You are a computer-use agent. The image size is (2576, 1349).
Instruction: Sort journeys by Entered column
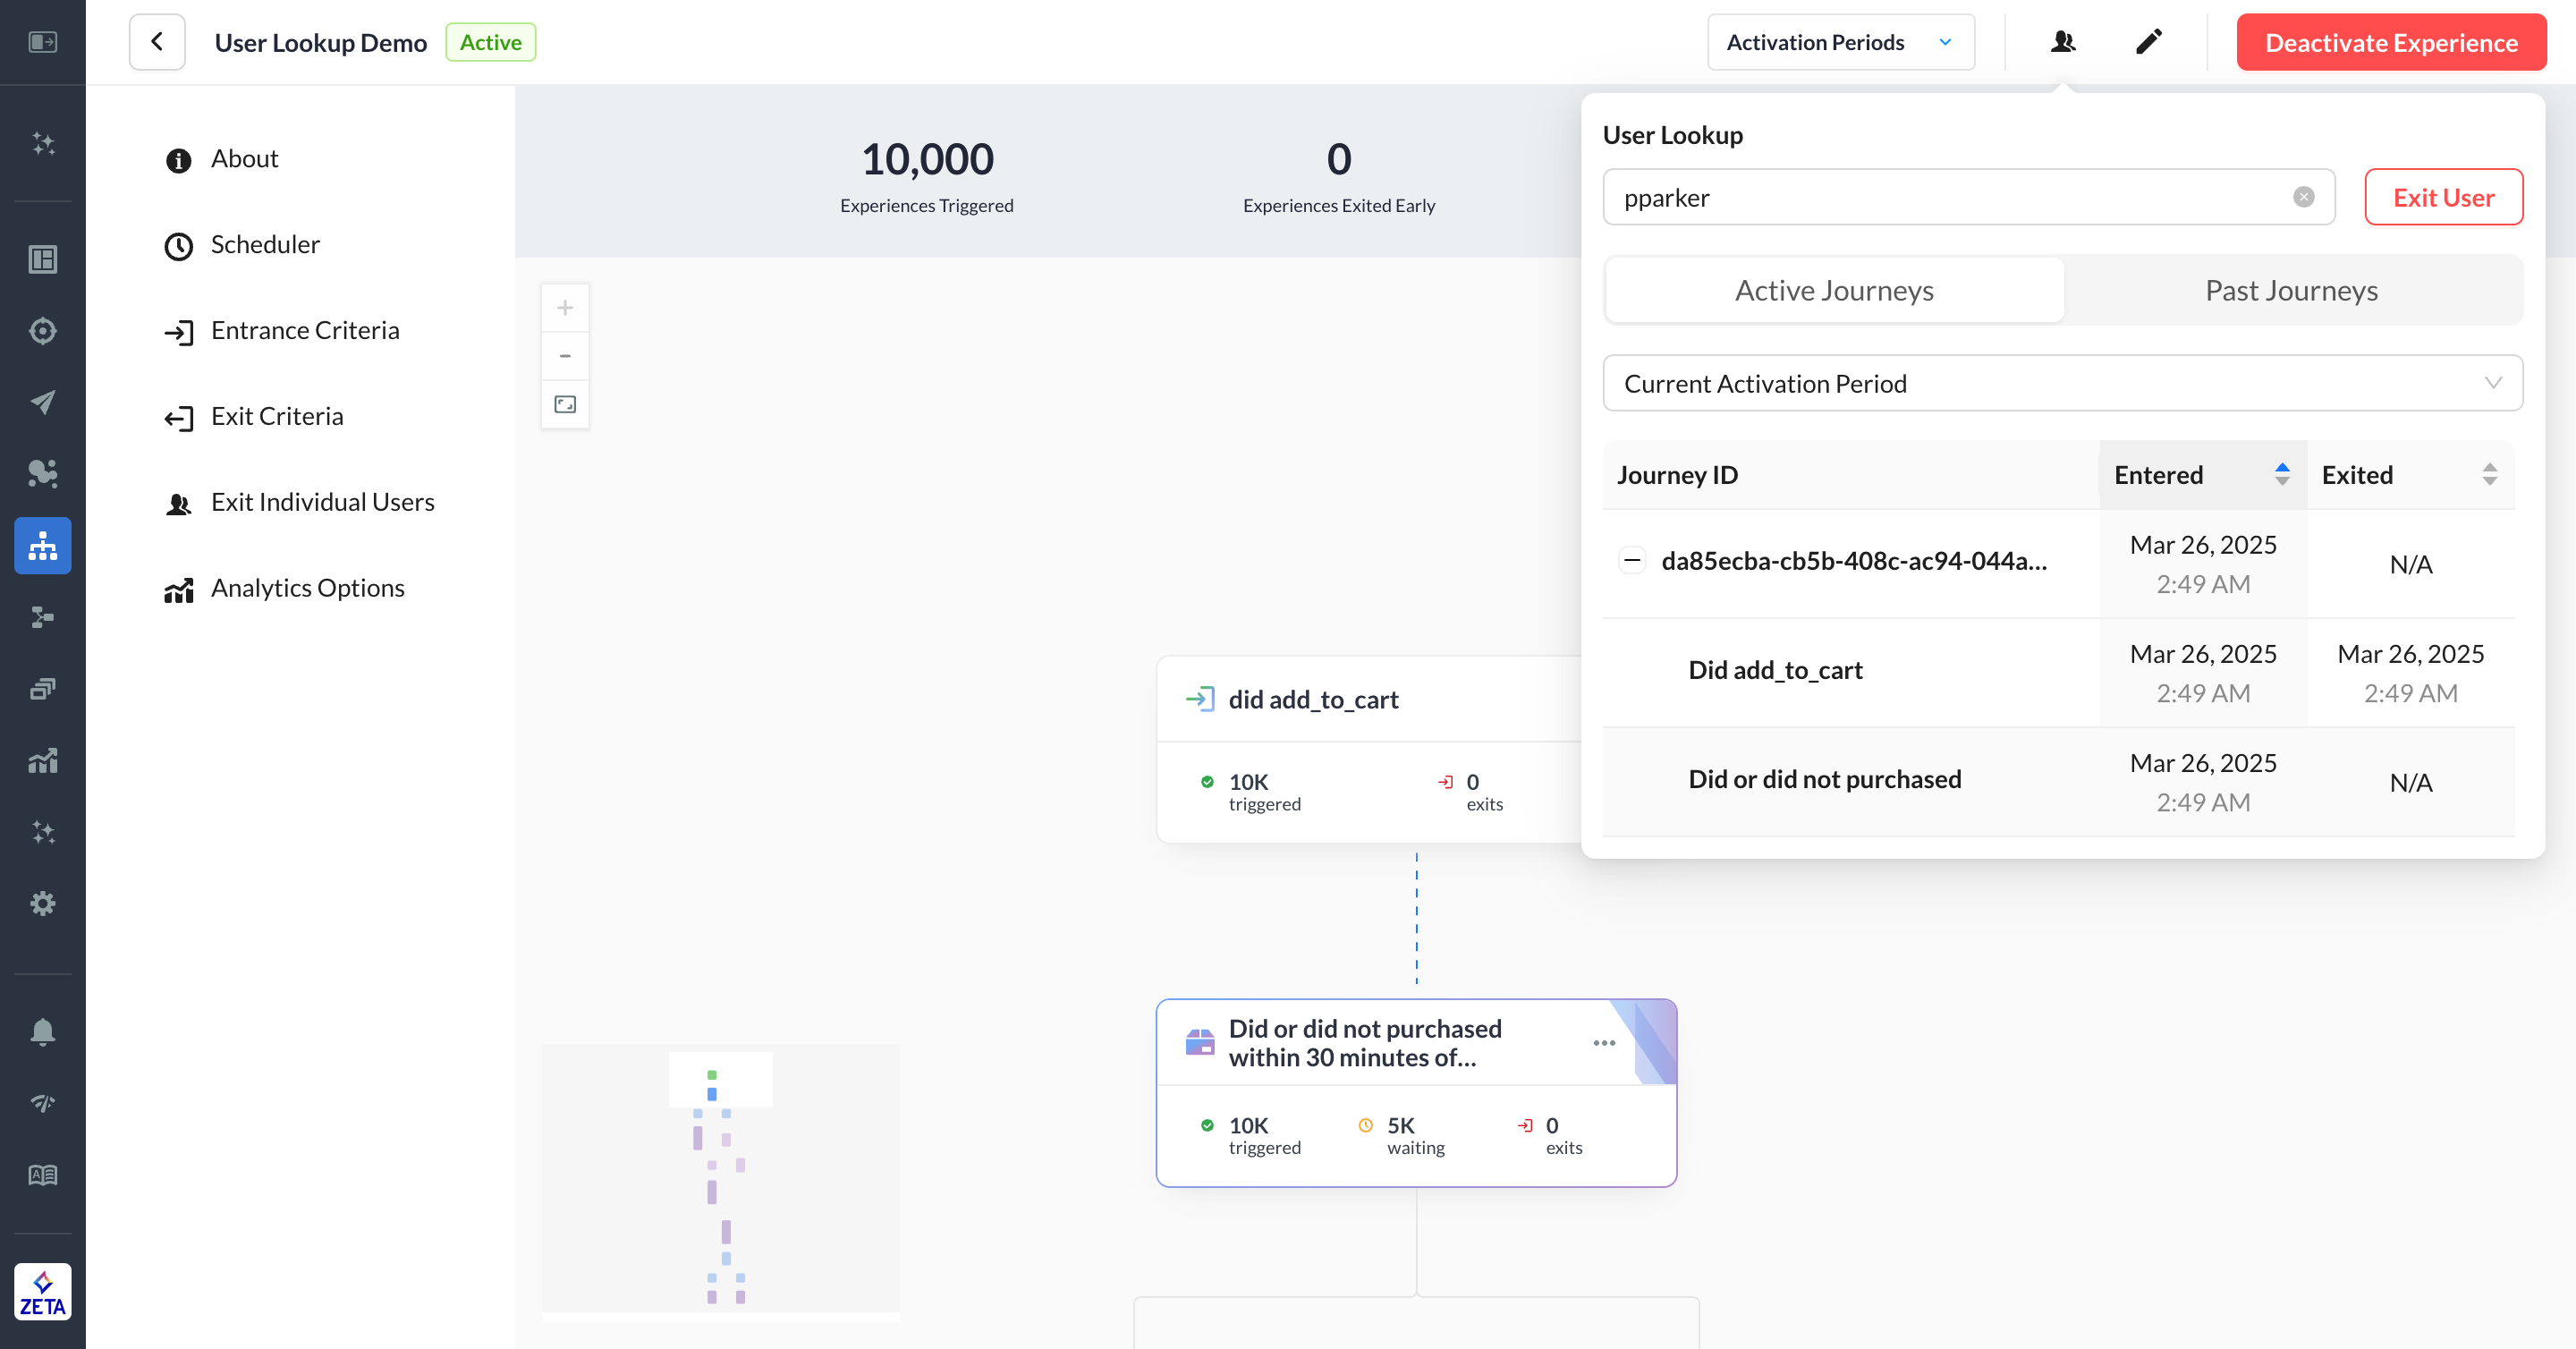click(x=2281, y=474)
